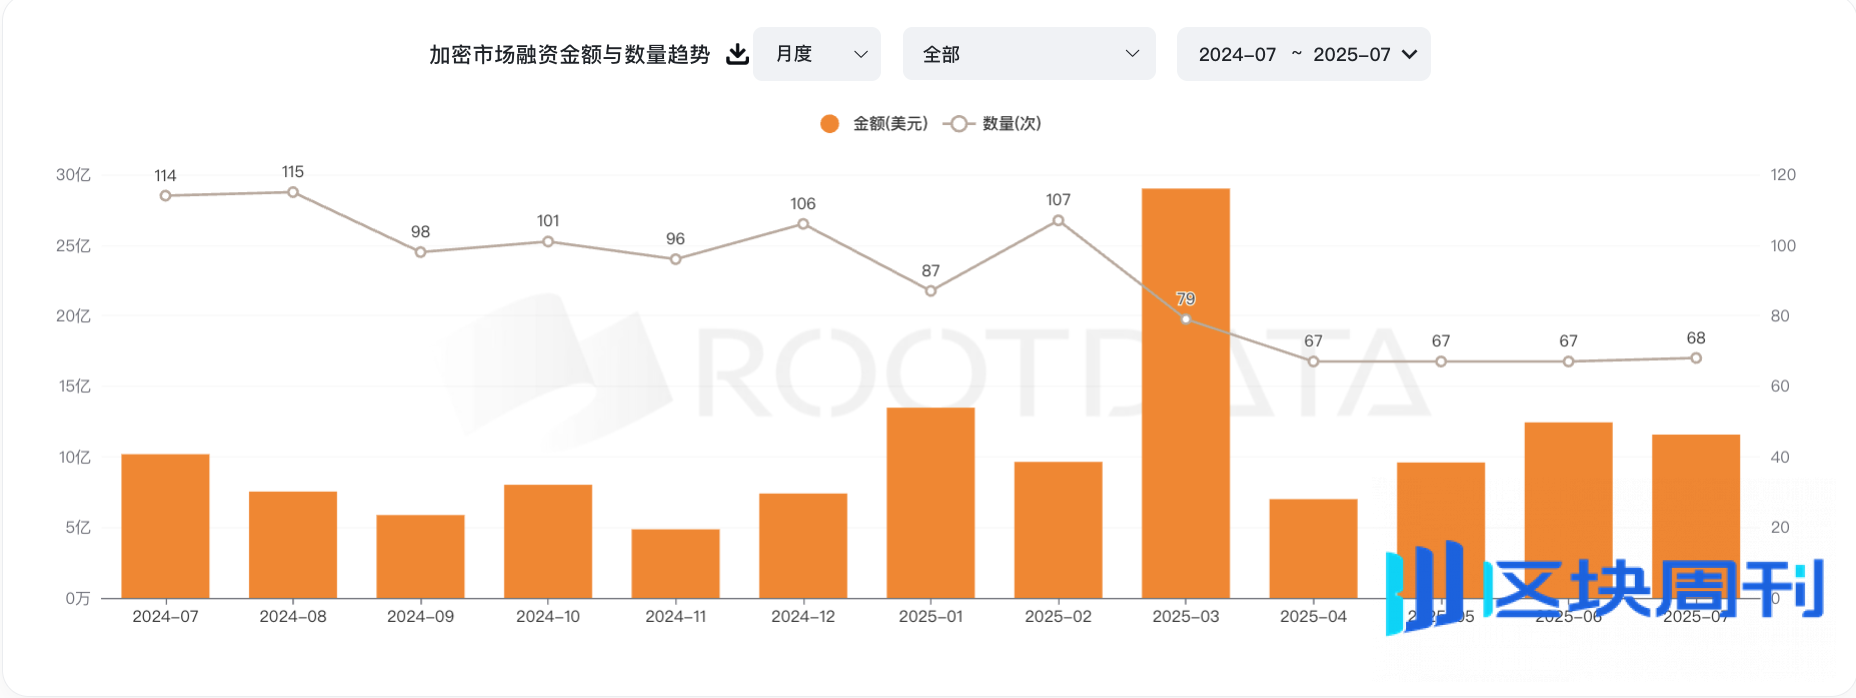The width and height of the screenshot is (1856, 698).
Task: Click the left axis label 15亿
Action: (x=74, y=386)
